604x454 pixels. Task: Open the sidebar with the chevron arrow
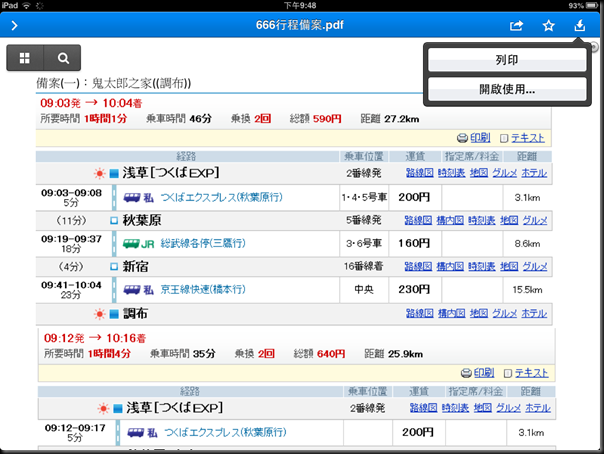[14, 25]
